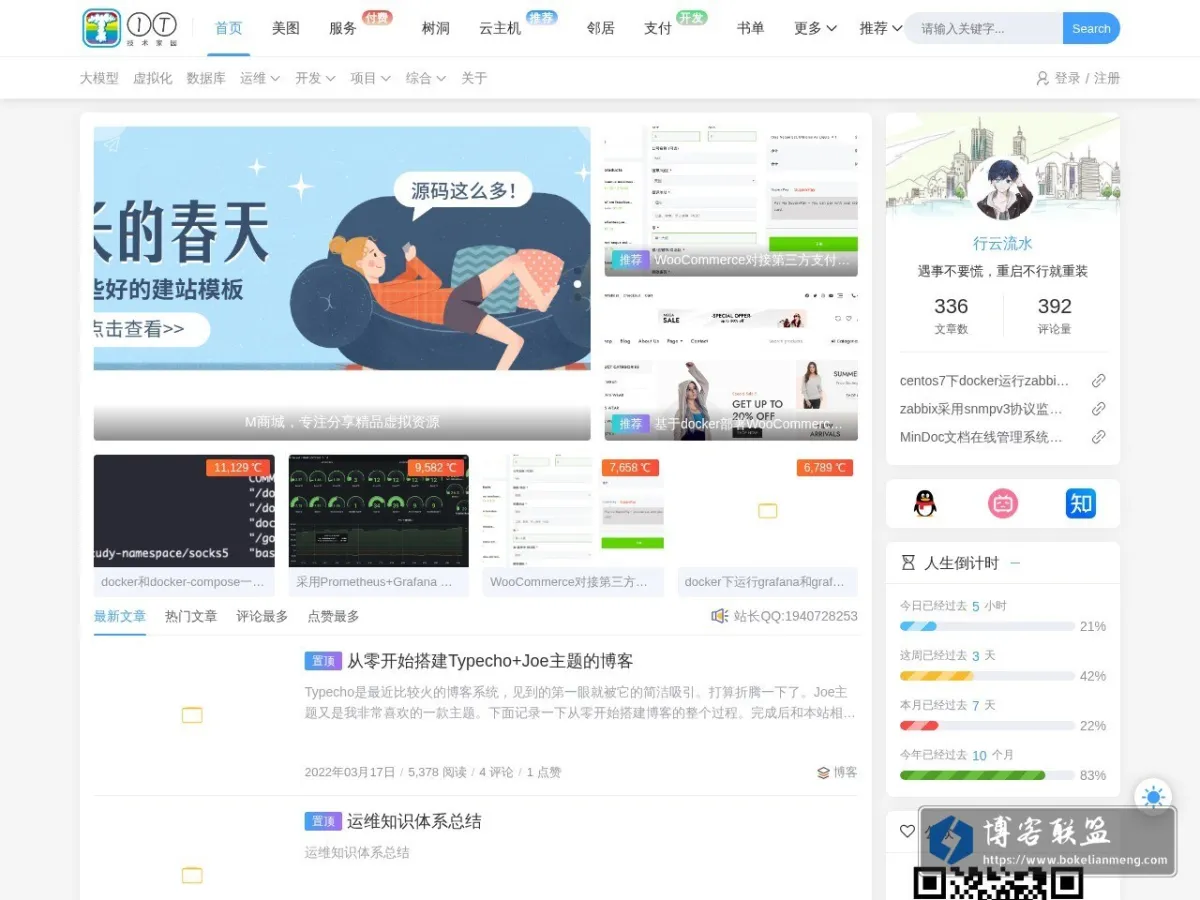
Task: Open the 7,658 ℃ WooCommerce hot article thumbnail
Action: [573, 511]
